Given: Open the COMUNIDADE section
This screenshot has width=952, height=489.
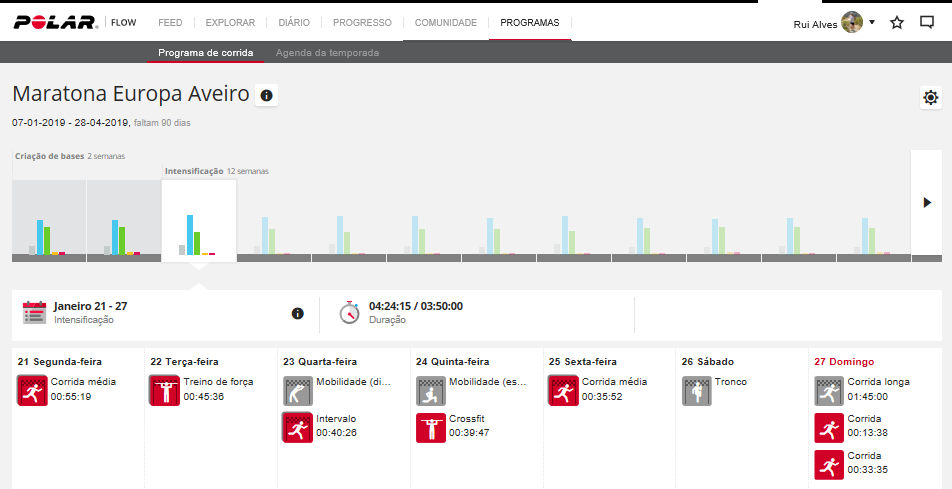Looking at the screenshot, I should pos(445,22).
